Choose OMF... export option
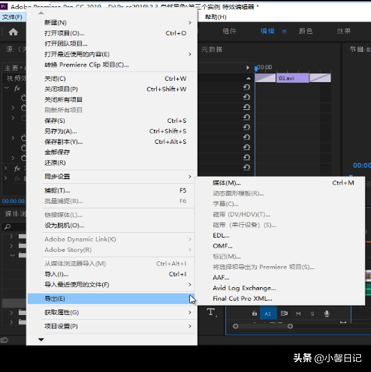The height and width of the screenshot is (372, 371). click(x=280, y=246)
